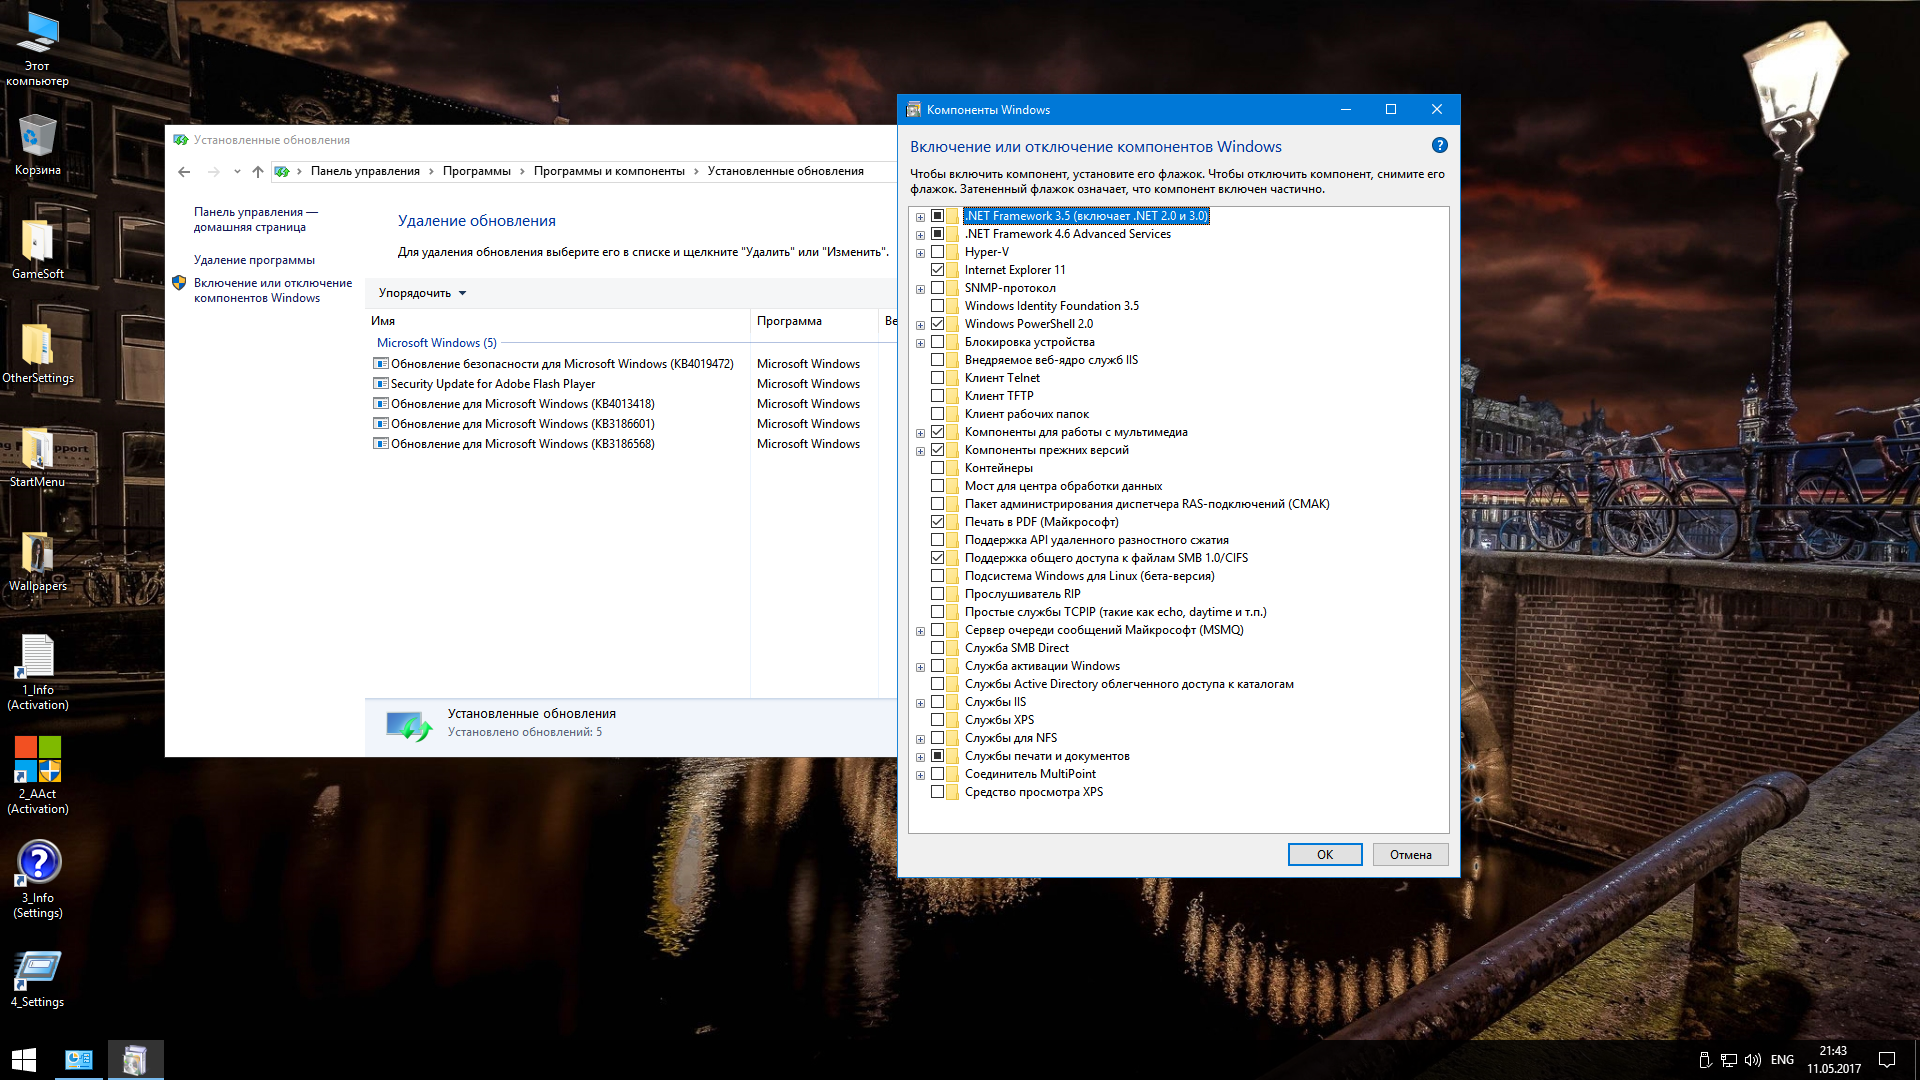Open recent locations dropdown arrow next to Forward
The height and width of the screenshot is (1080, 1920).
237,172
